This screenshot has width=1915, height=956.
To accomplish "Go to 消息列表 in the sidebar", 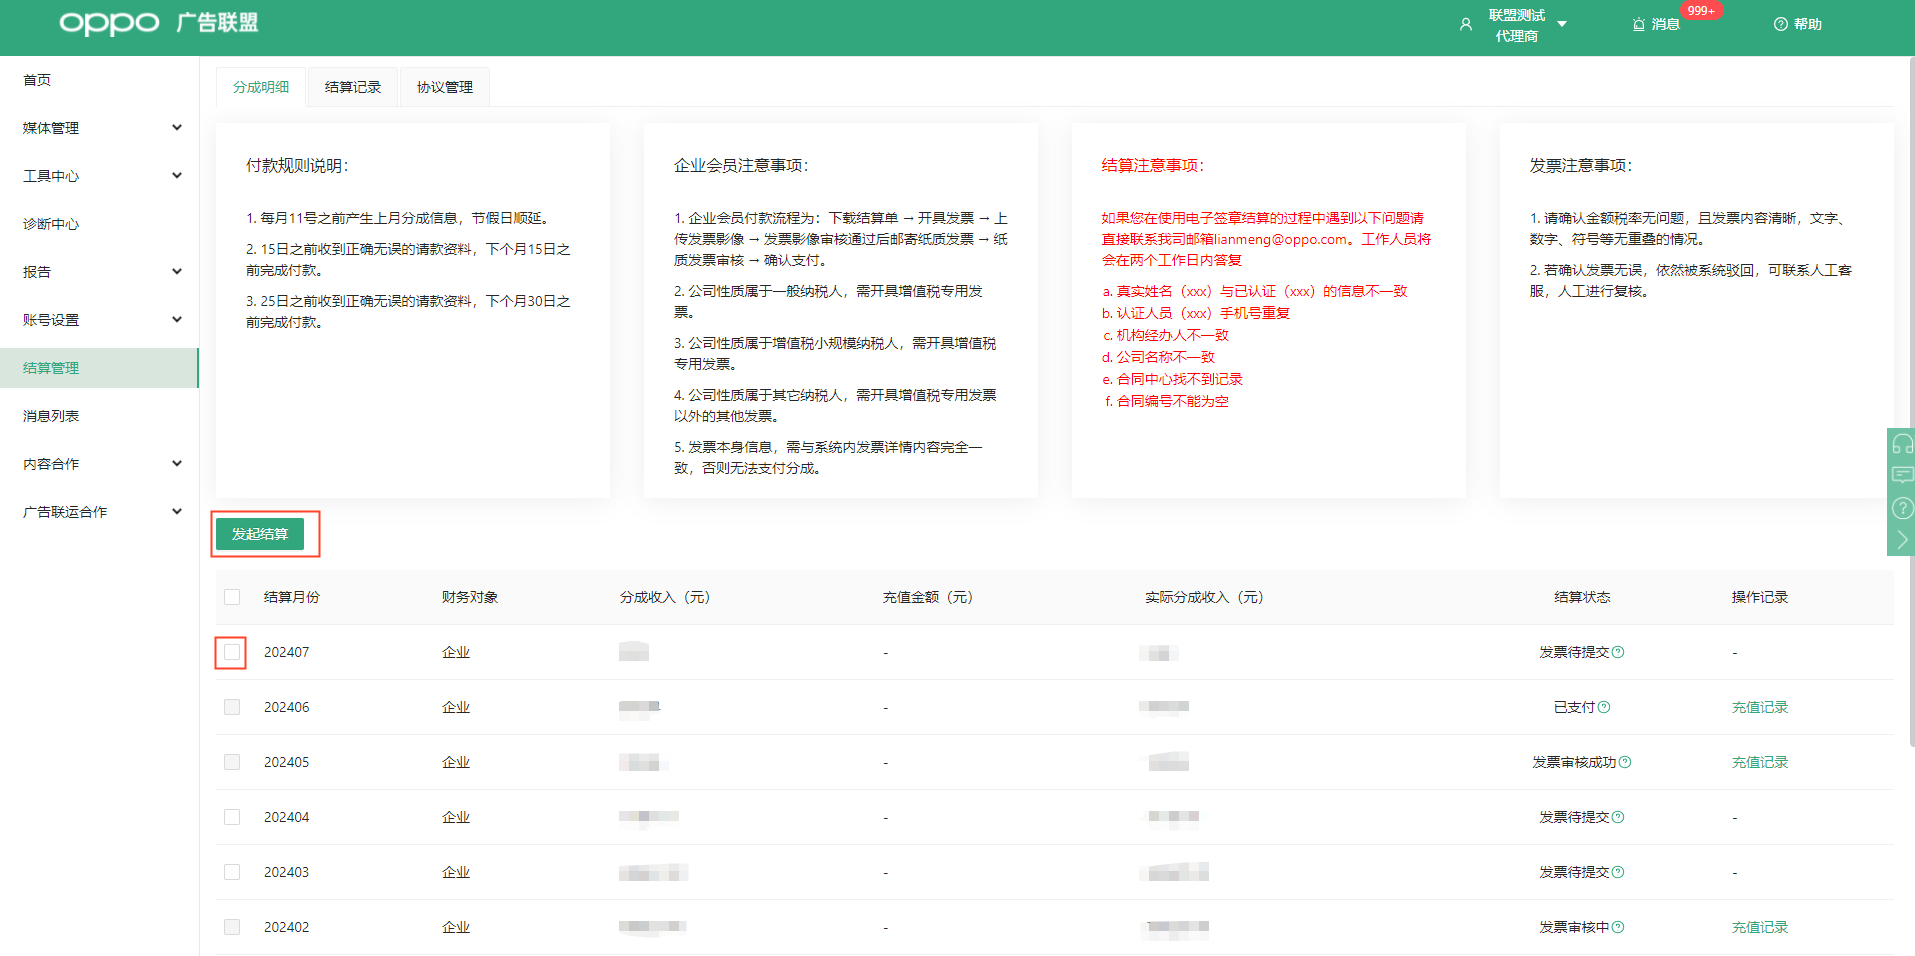I will point(51,416).
